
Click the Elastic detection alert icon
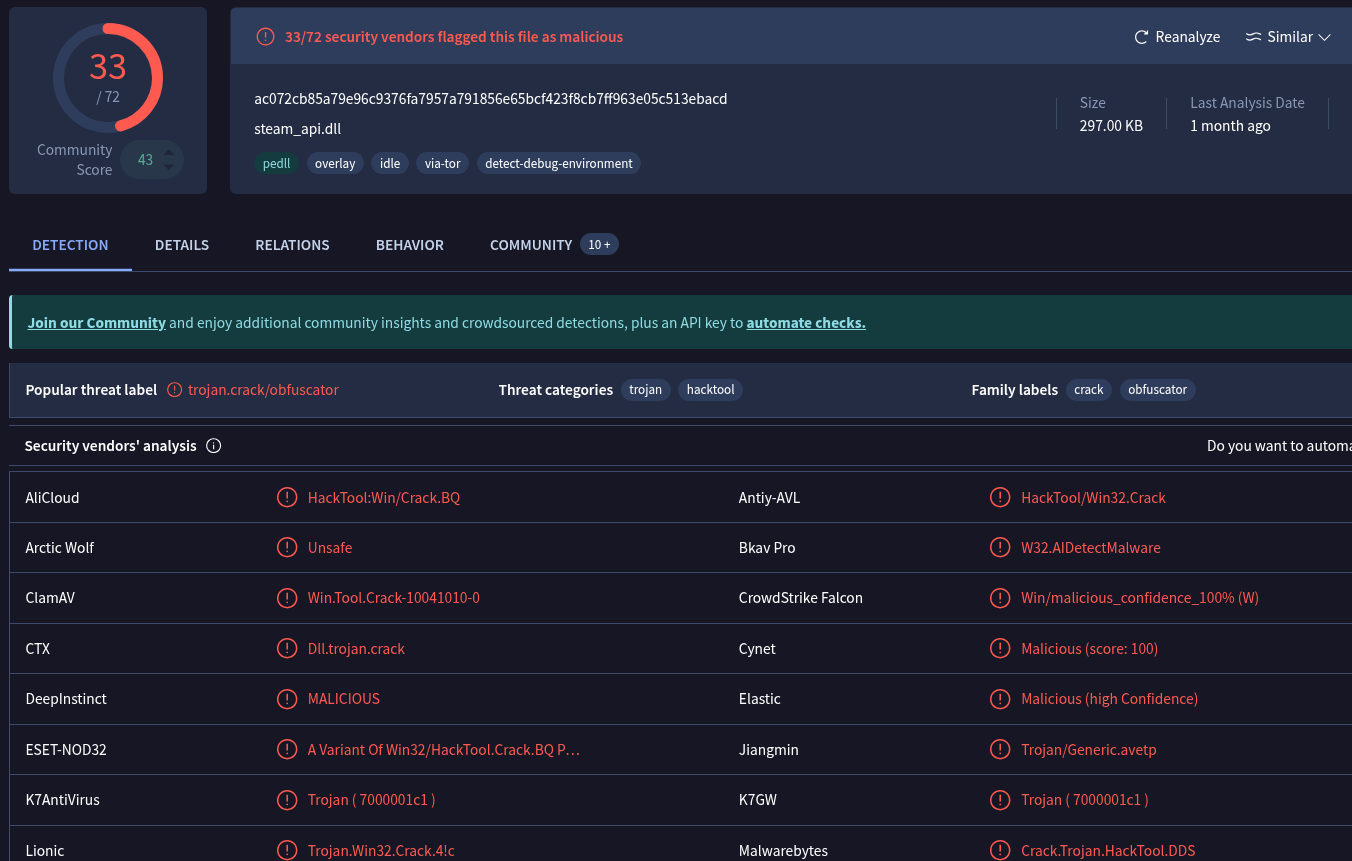pyautogui.click(x=1000, y=698)
